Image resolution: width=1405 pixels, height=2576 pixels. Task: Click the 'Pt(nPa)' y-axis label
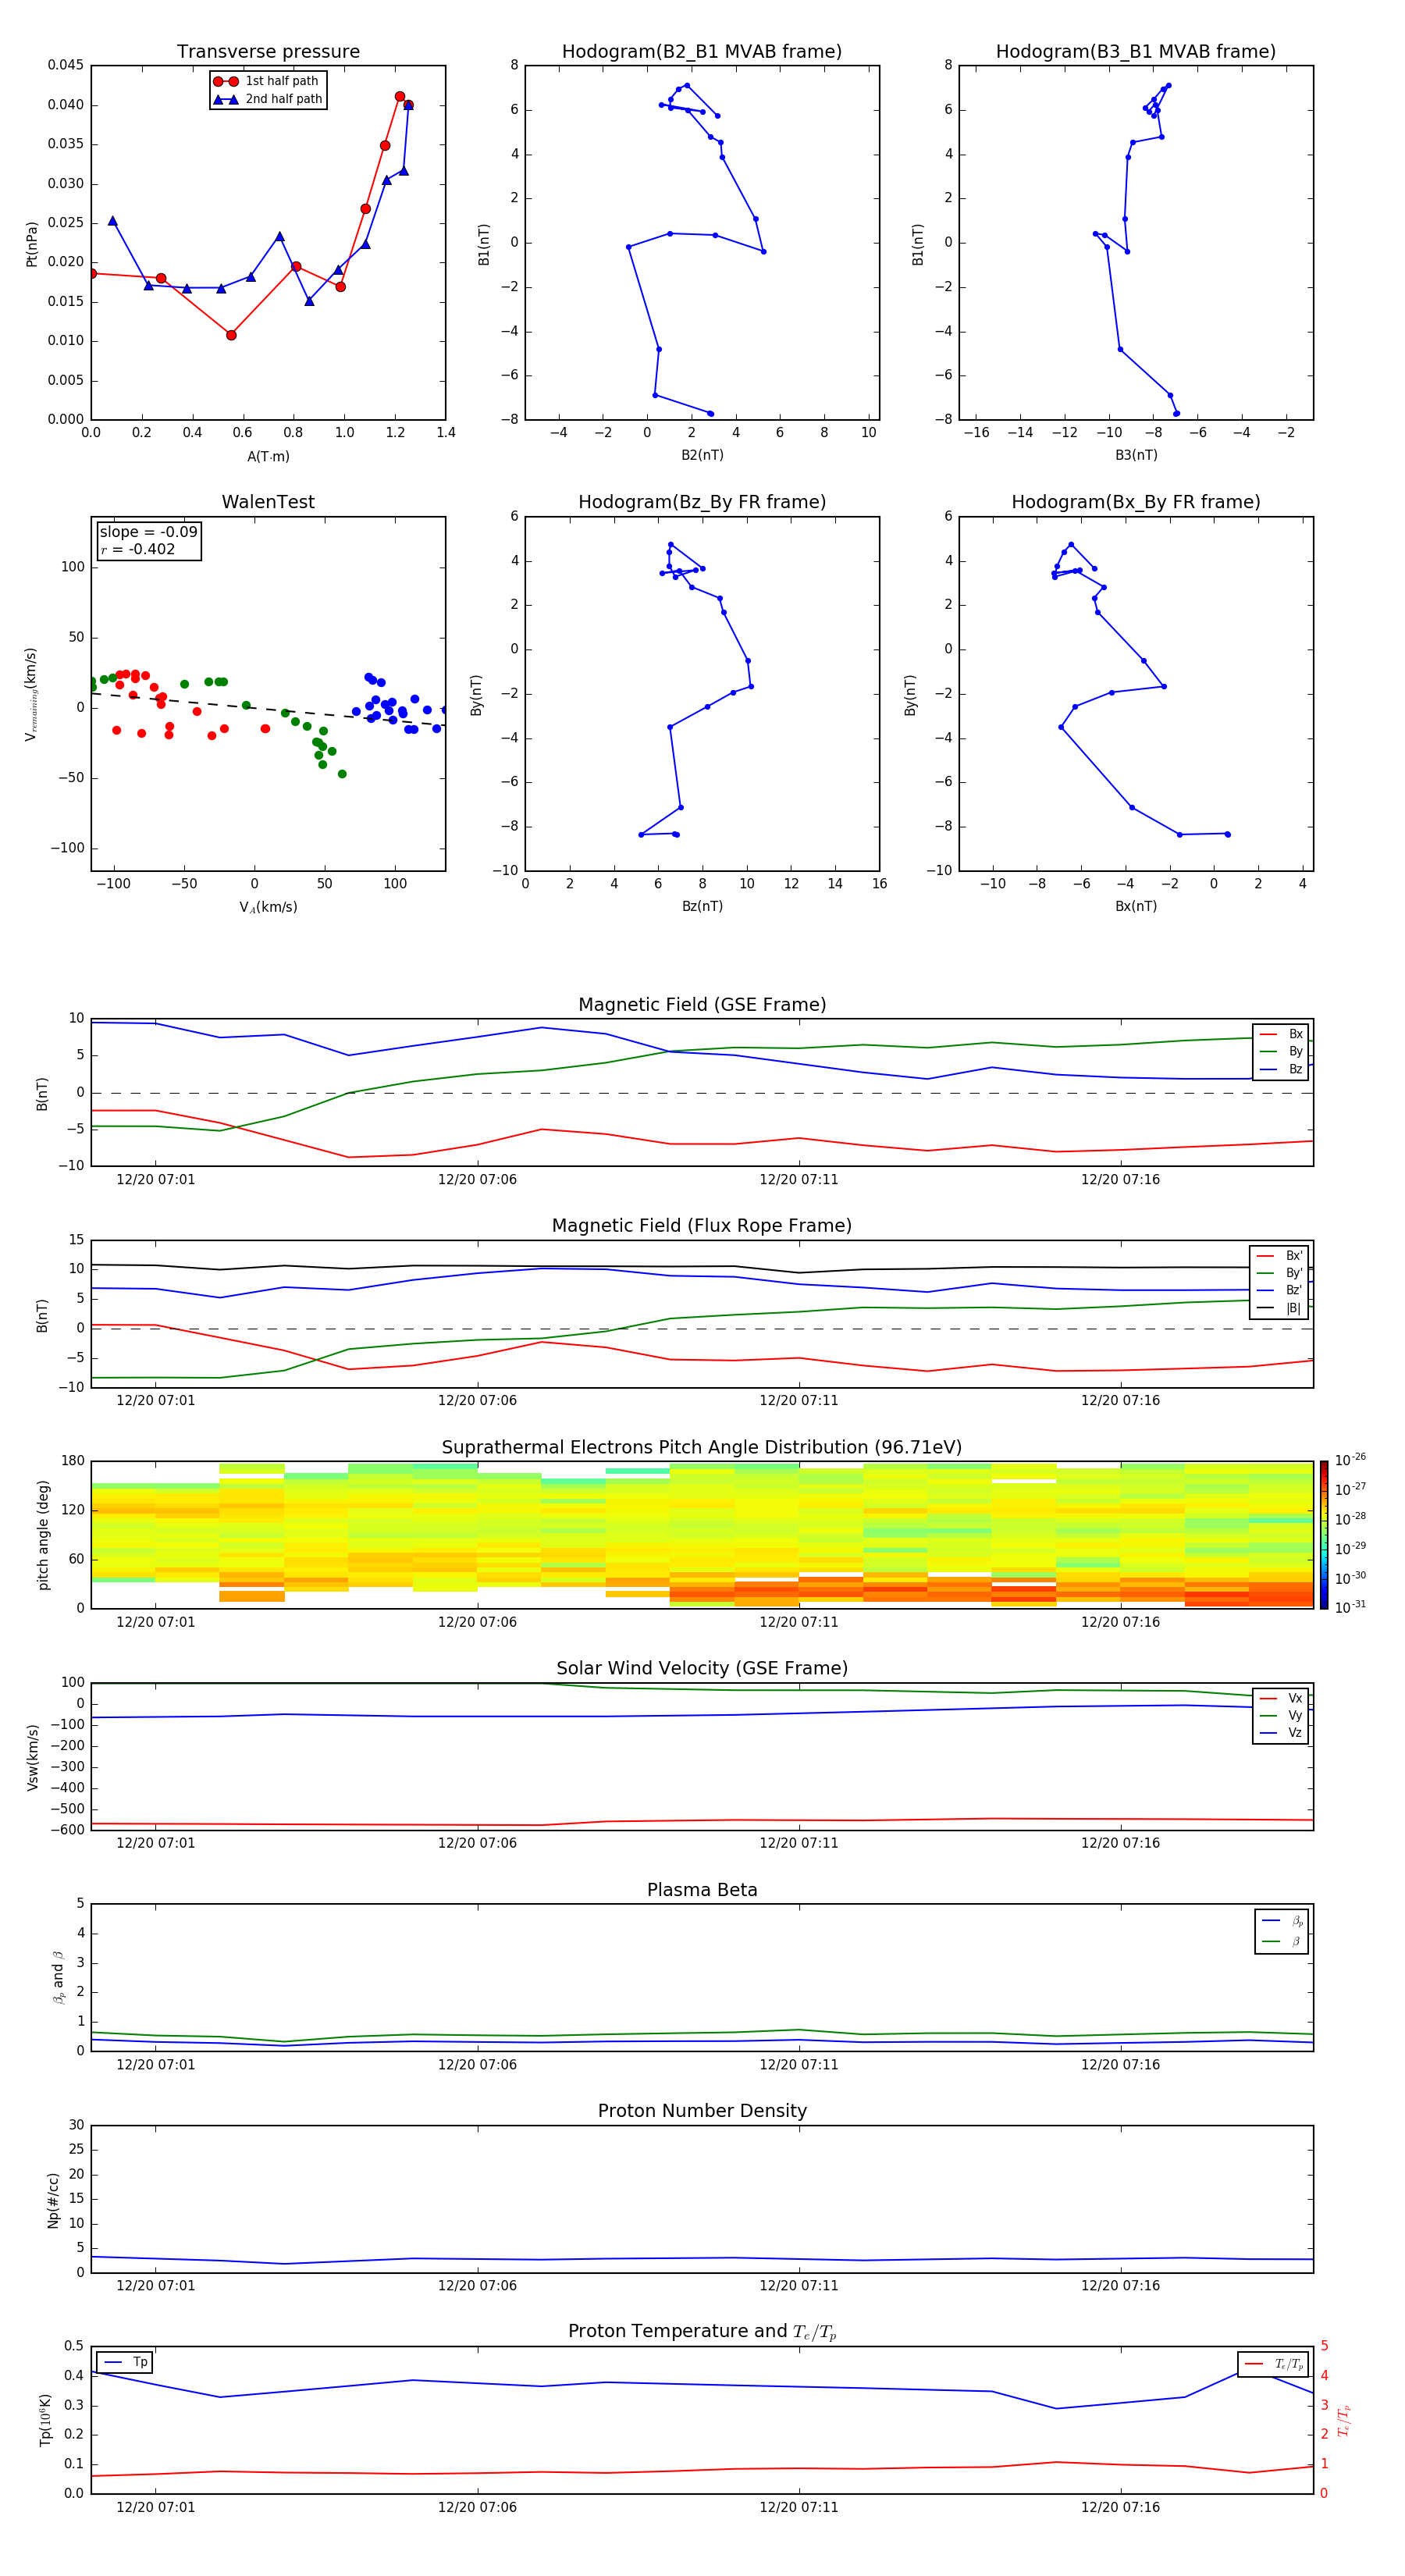(32, 243)
